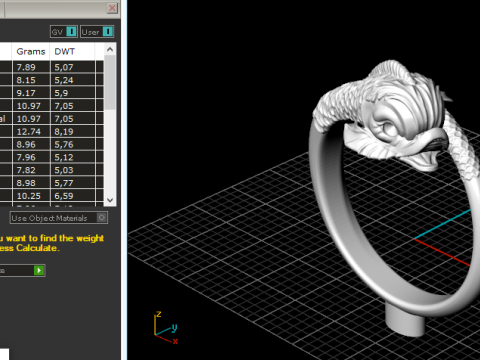Select the 8,19 DWT cell
The image size is (480, 360).
point(72,132)
